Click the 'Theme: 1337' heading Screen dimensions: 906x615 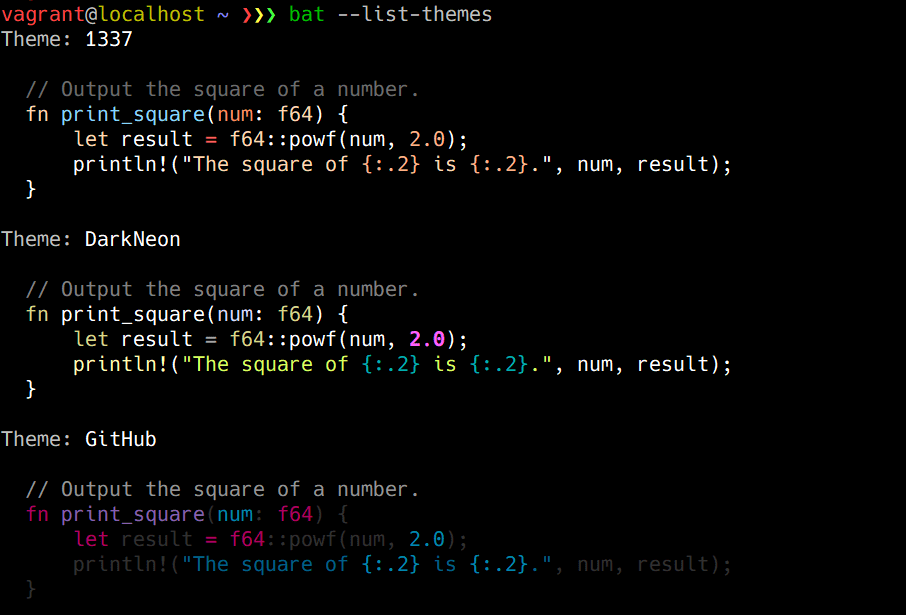[67, 39]
